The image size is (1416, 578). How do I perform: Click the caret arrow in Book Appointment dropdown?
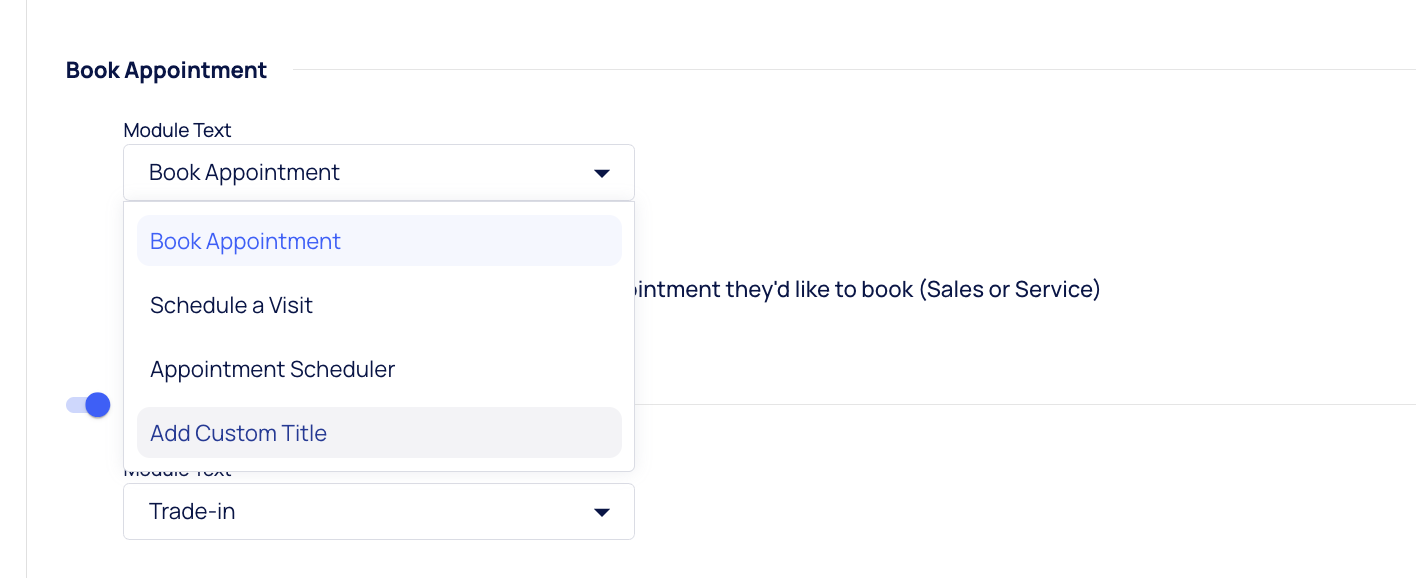601,173
